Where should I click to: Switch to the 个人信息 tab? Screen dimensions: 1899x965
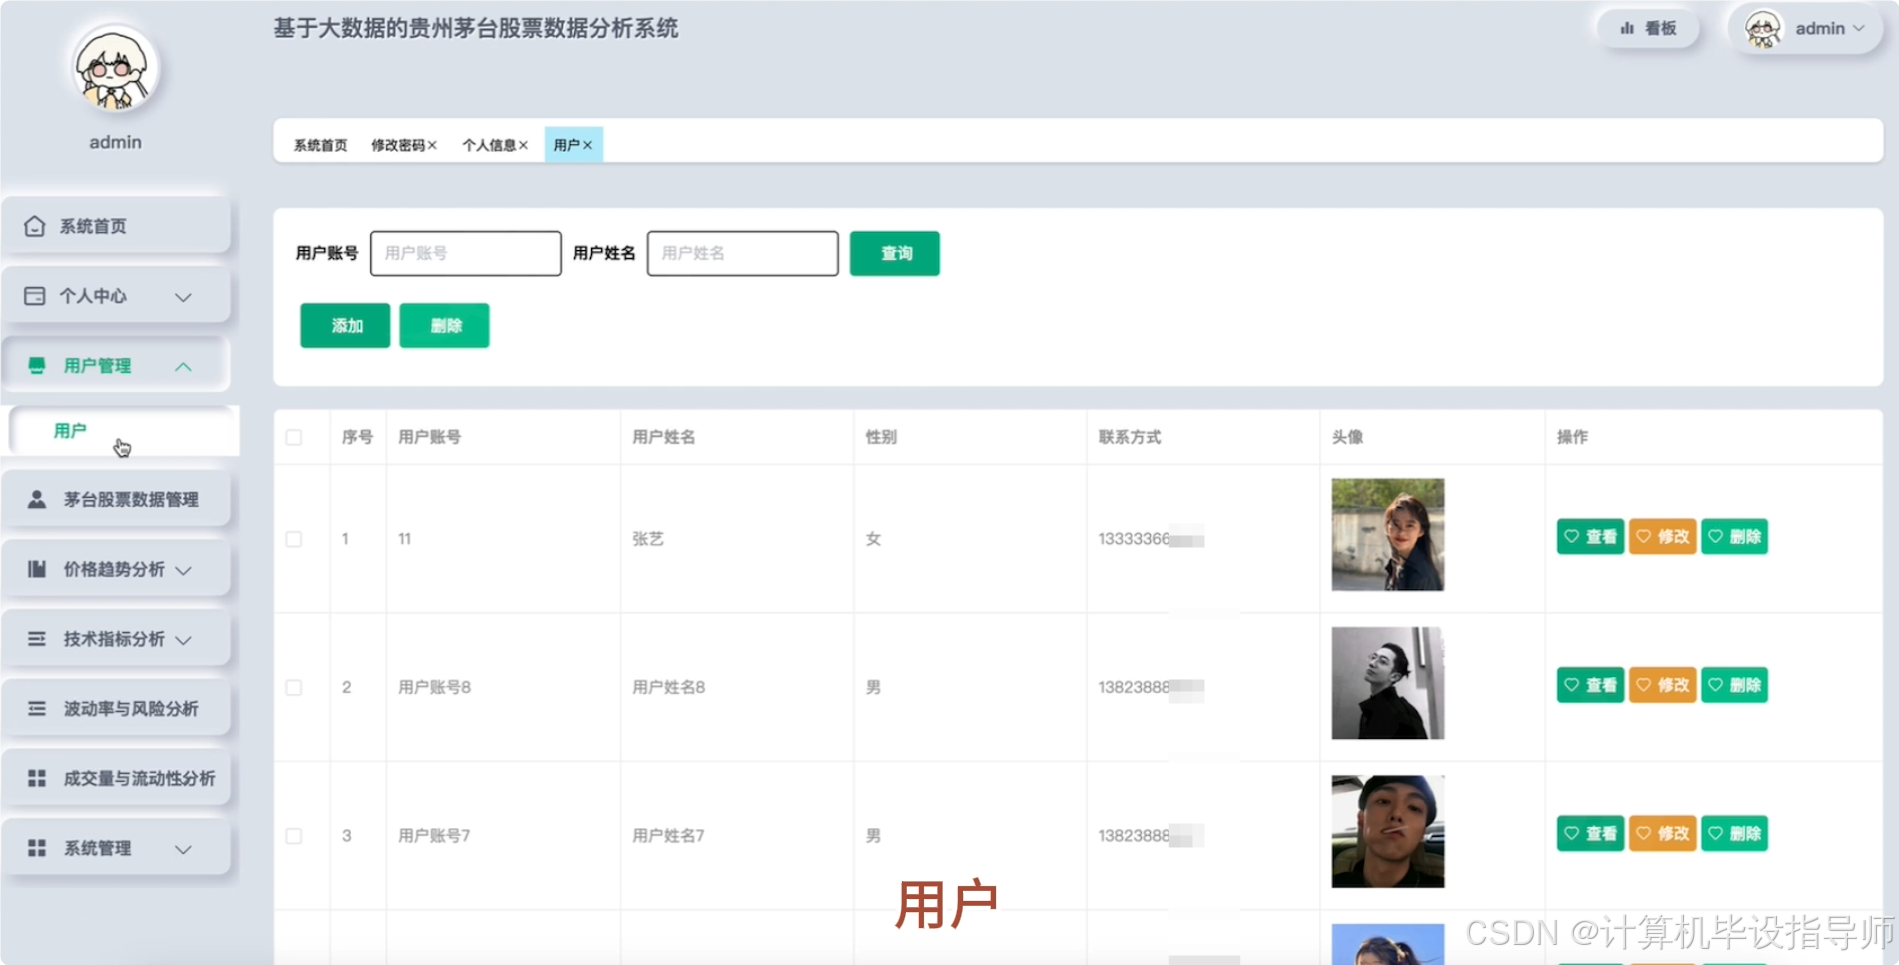pyautogui.click(x=489, y=144)
